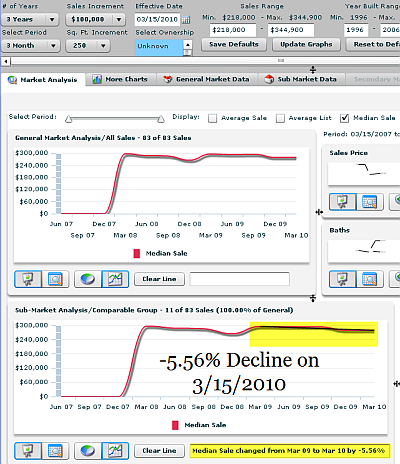
Task: Switch Sub-Market chart to pie view
Action: (88, 451)
